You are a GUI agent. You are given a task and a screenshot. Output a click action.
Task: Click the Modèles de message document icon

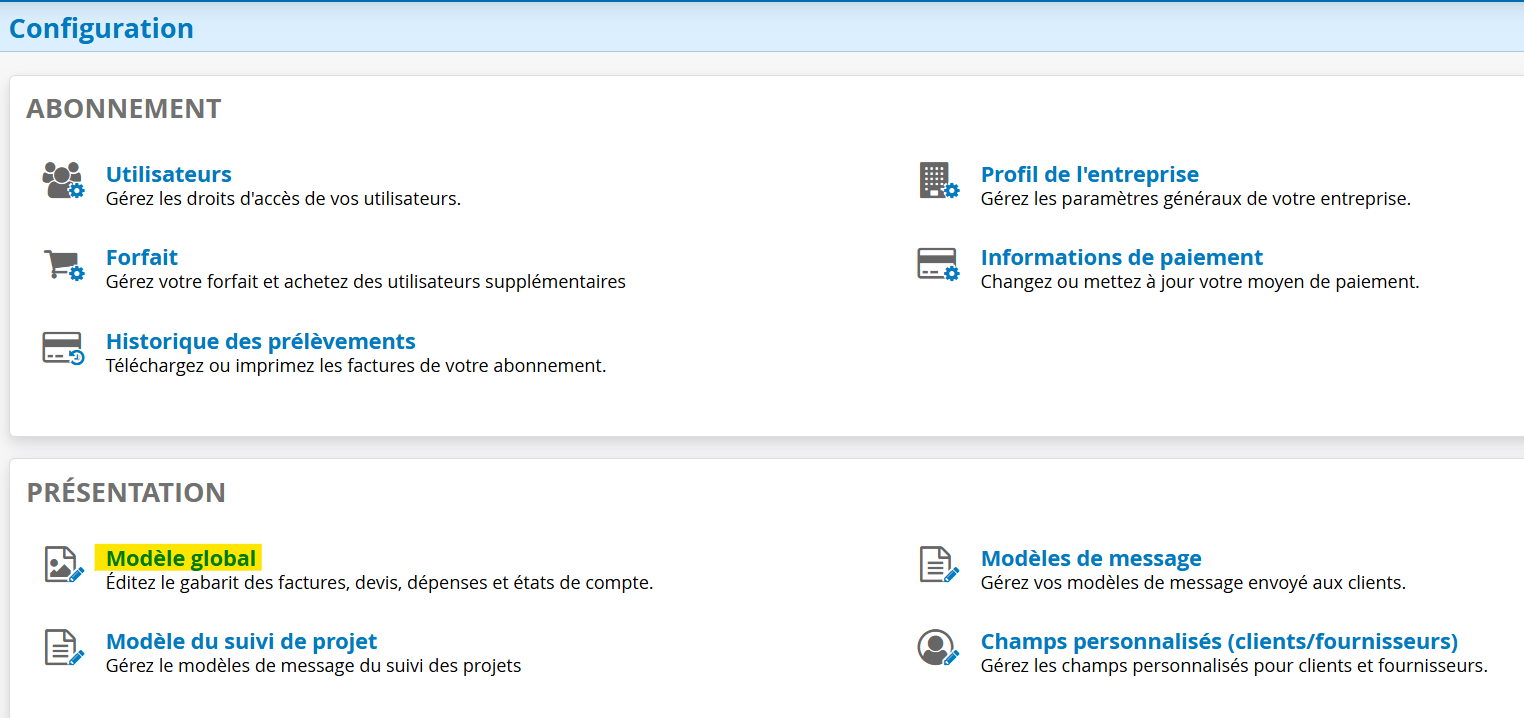coord(939,564)
